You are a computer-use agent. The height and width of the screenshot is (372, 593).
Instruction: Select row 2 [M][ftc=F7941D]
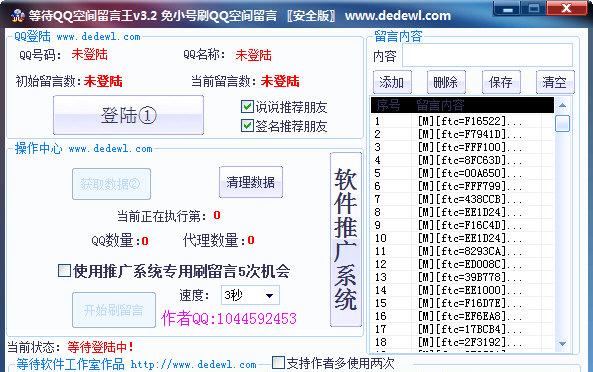coord(462,134)
